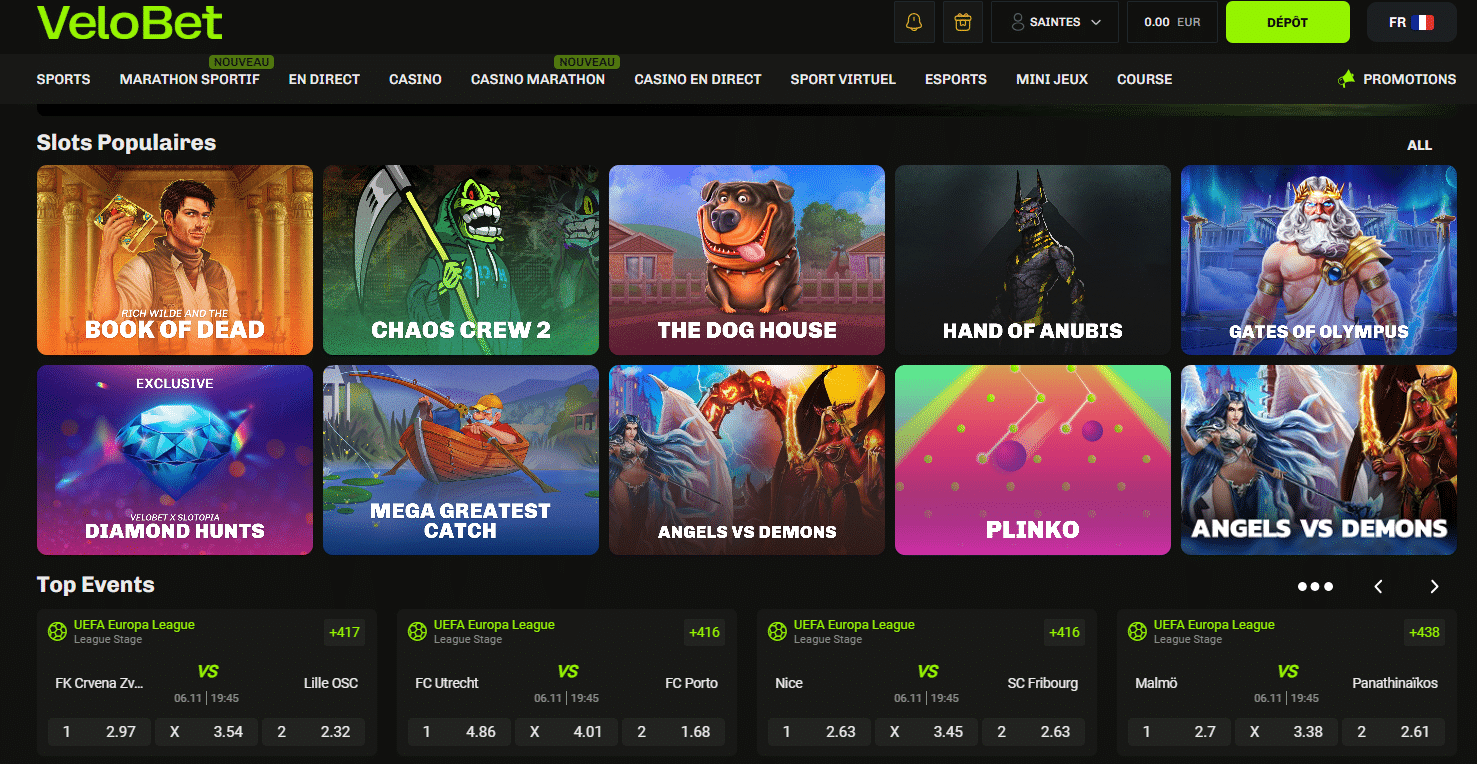Click ALL link for Slots Populaires
The width and height of the screenshot is (1477, 764).
point(1420,145)
